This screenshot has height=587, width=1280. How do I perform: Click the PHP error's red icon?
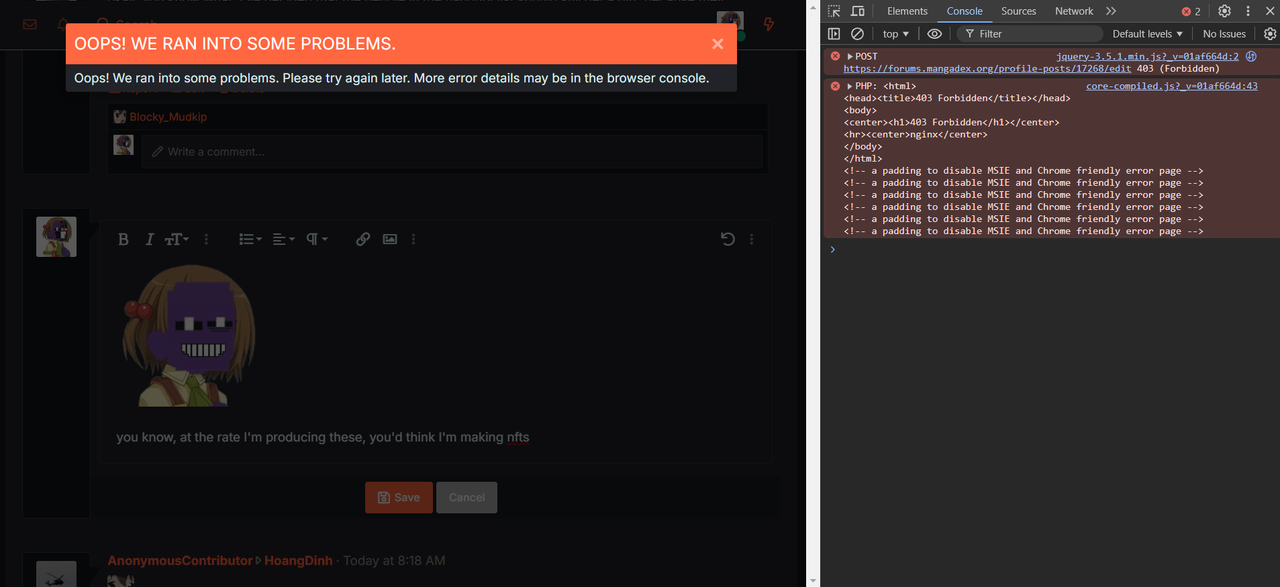pyautogui.click(x=835, y=87)
